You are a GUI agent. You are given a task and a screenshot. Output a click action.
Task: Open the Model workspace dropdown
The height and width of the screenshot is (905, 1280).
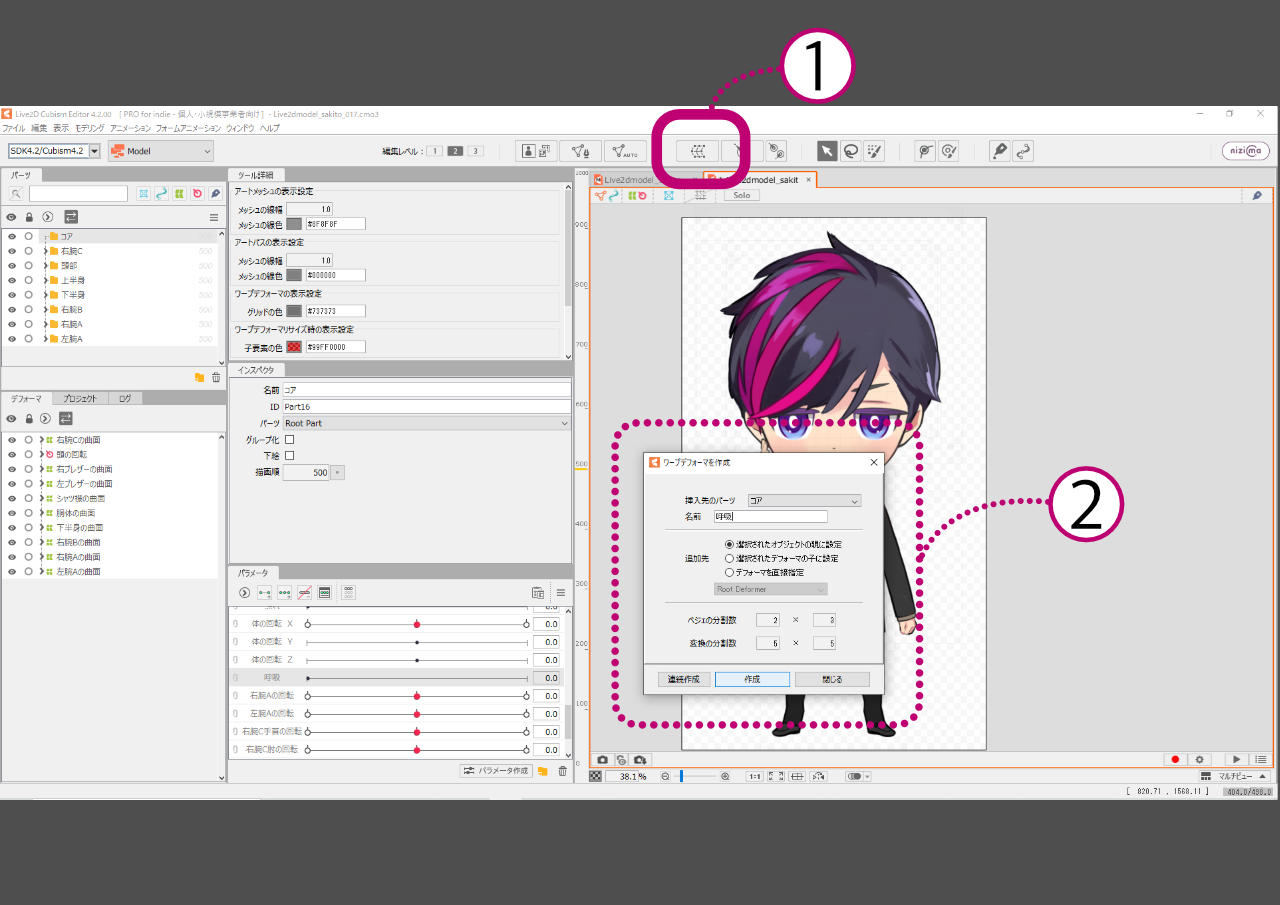coord(161,151)
